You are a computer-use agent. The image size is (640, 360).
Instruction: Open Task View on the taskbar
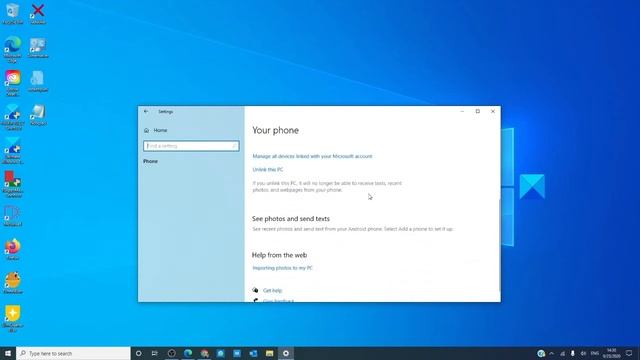click(155, 353)
